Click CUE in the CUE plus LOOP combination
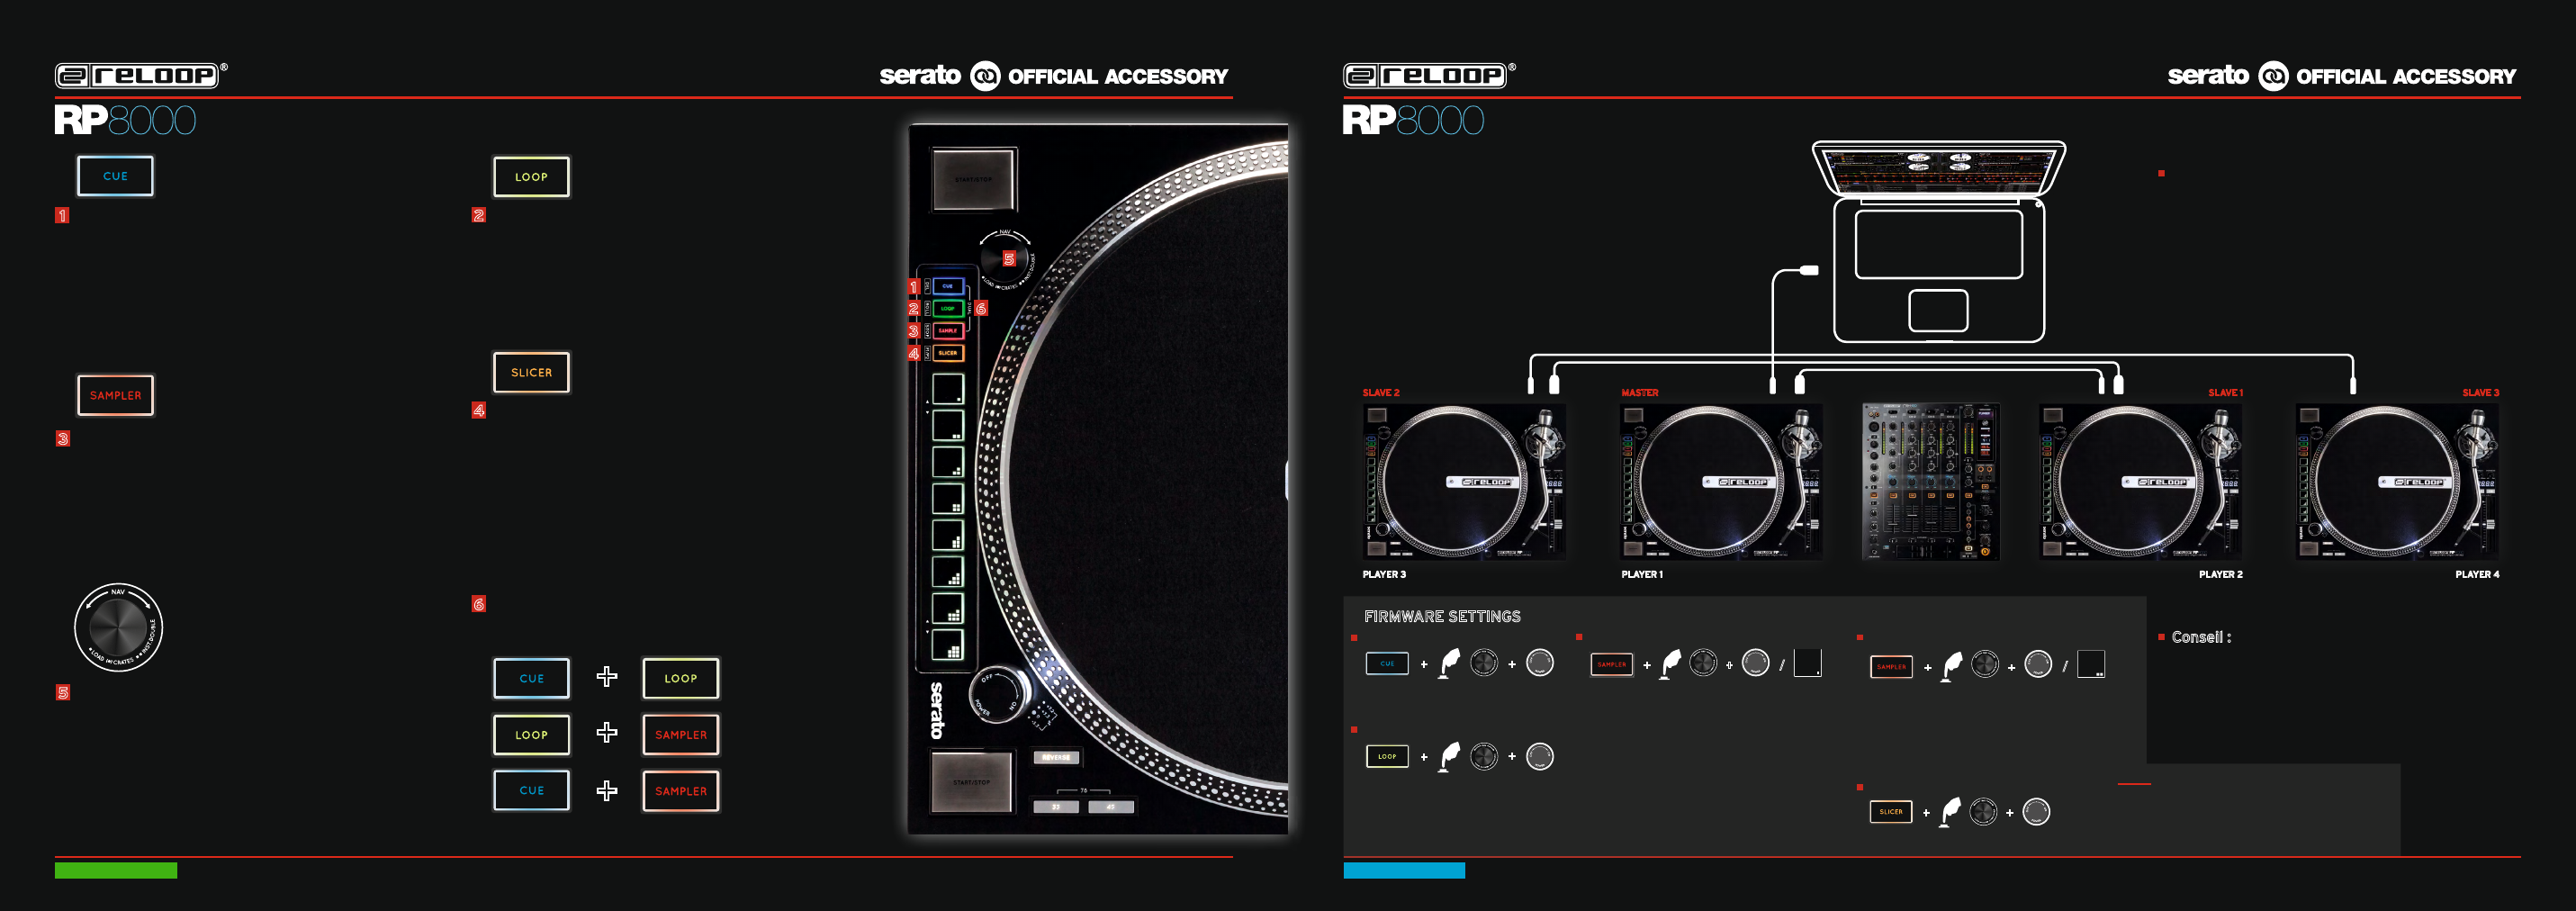Screen dimensions: 2576x911 [x=531, y=678]
